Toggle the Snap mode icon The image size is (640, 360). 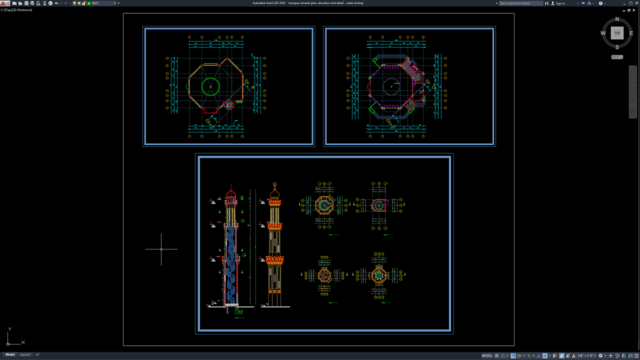pos(502,356)
